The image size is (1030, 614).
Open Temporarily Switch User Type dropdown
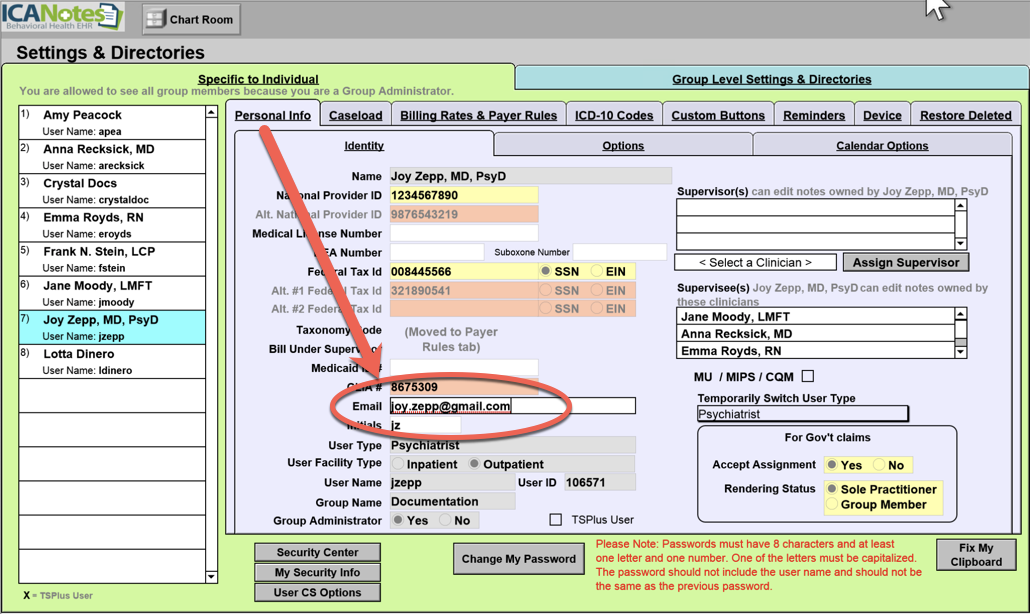pos(802,414)
